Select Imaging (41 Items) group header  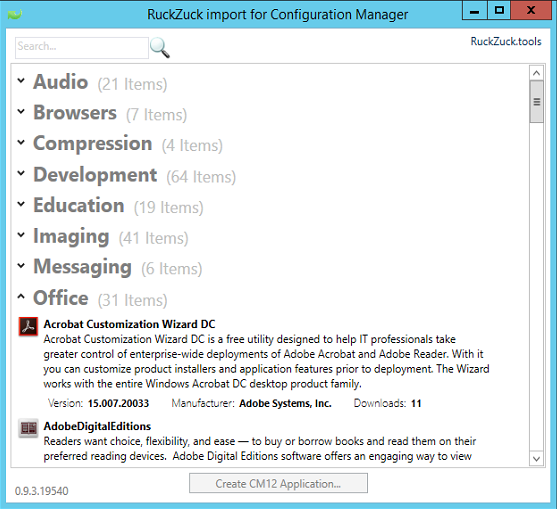(111, 237)
